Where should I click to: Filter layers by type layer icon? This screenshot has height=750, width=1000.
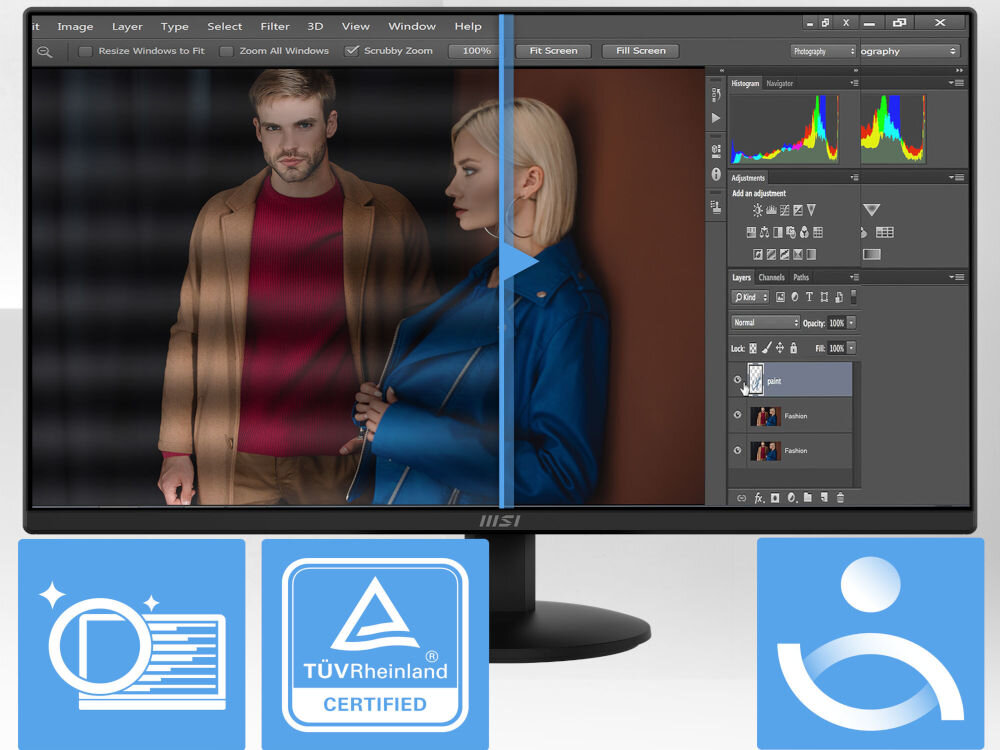[808, 297]
